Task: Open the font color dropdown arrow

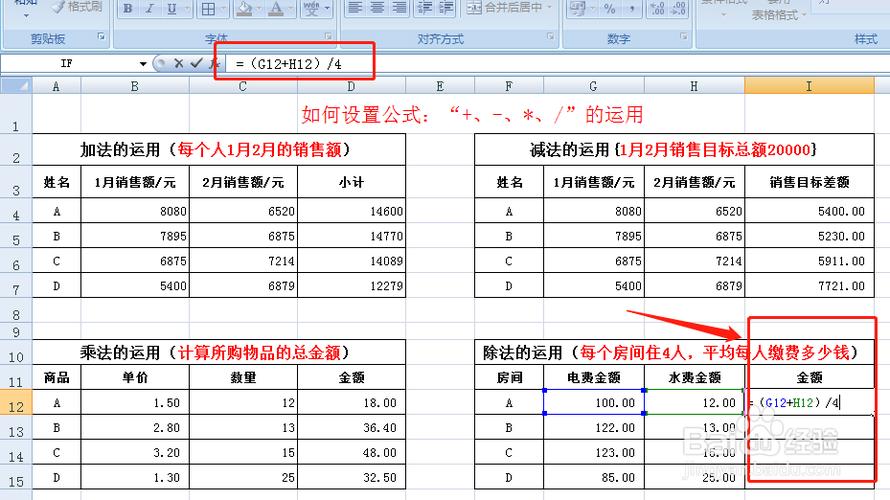Action: click(x=291, y=8)
